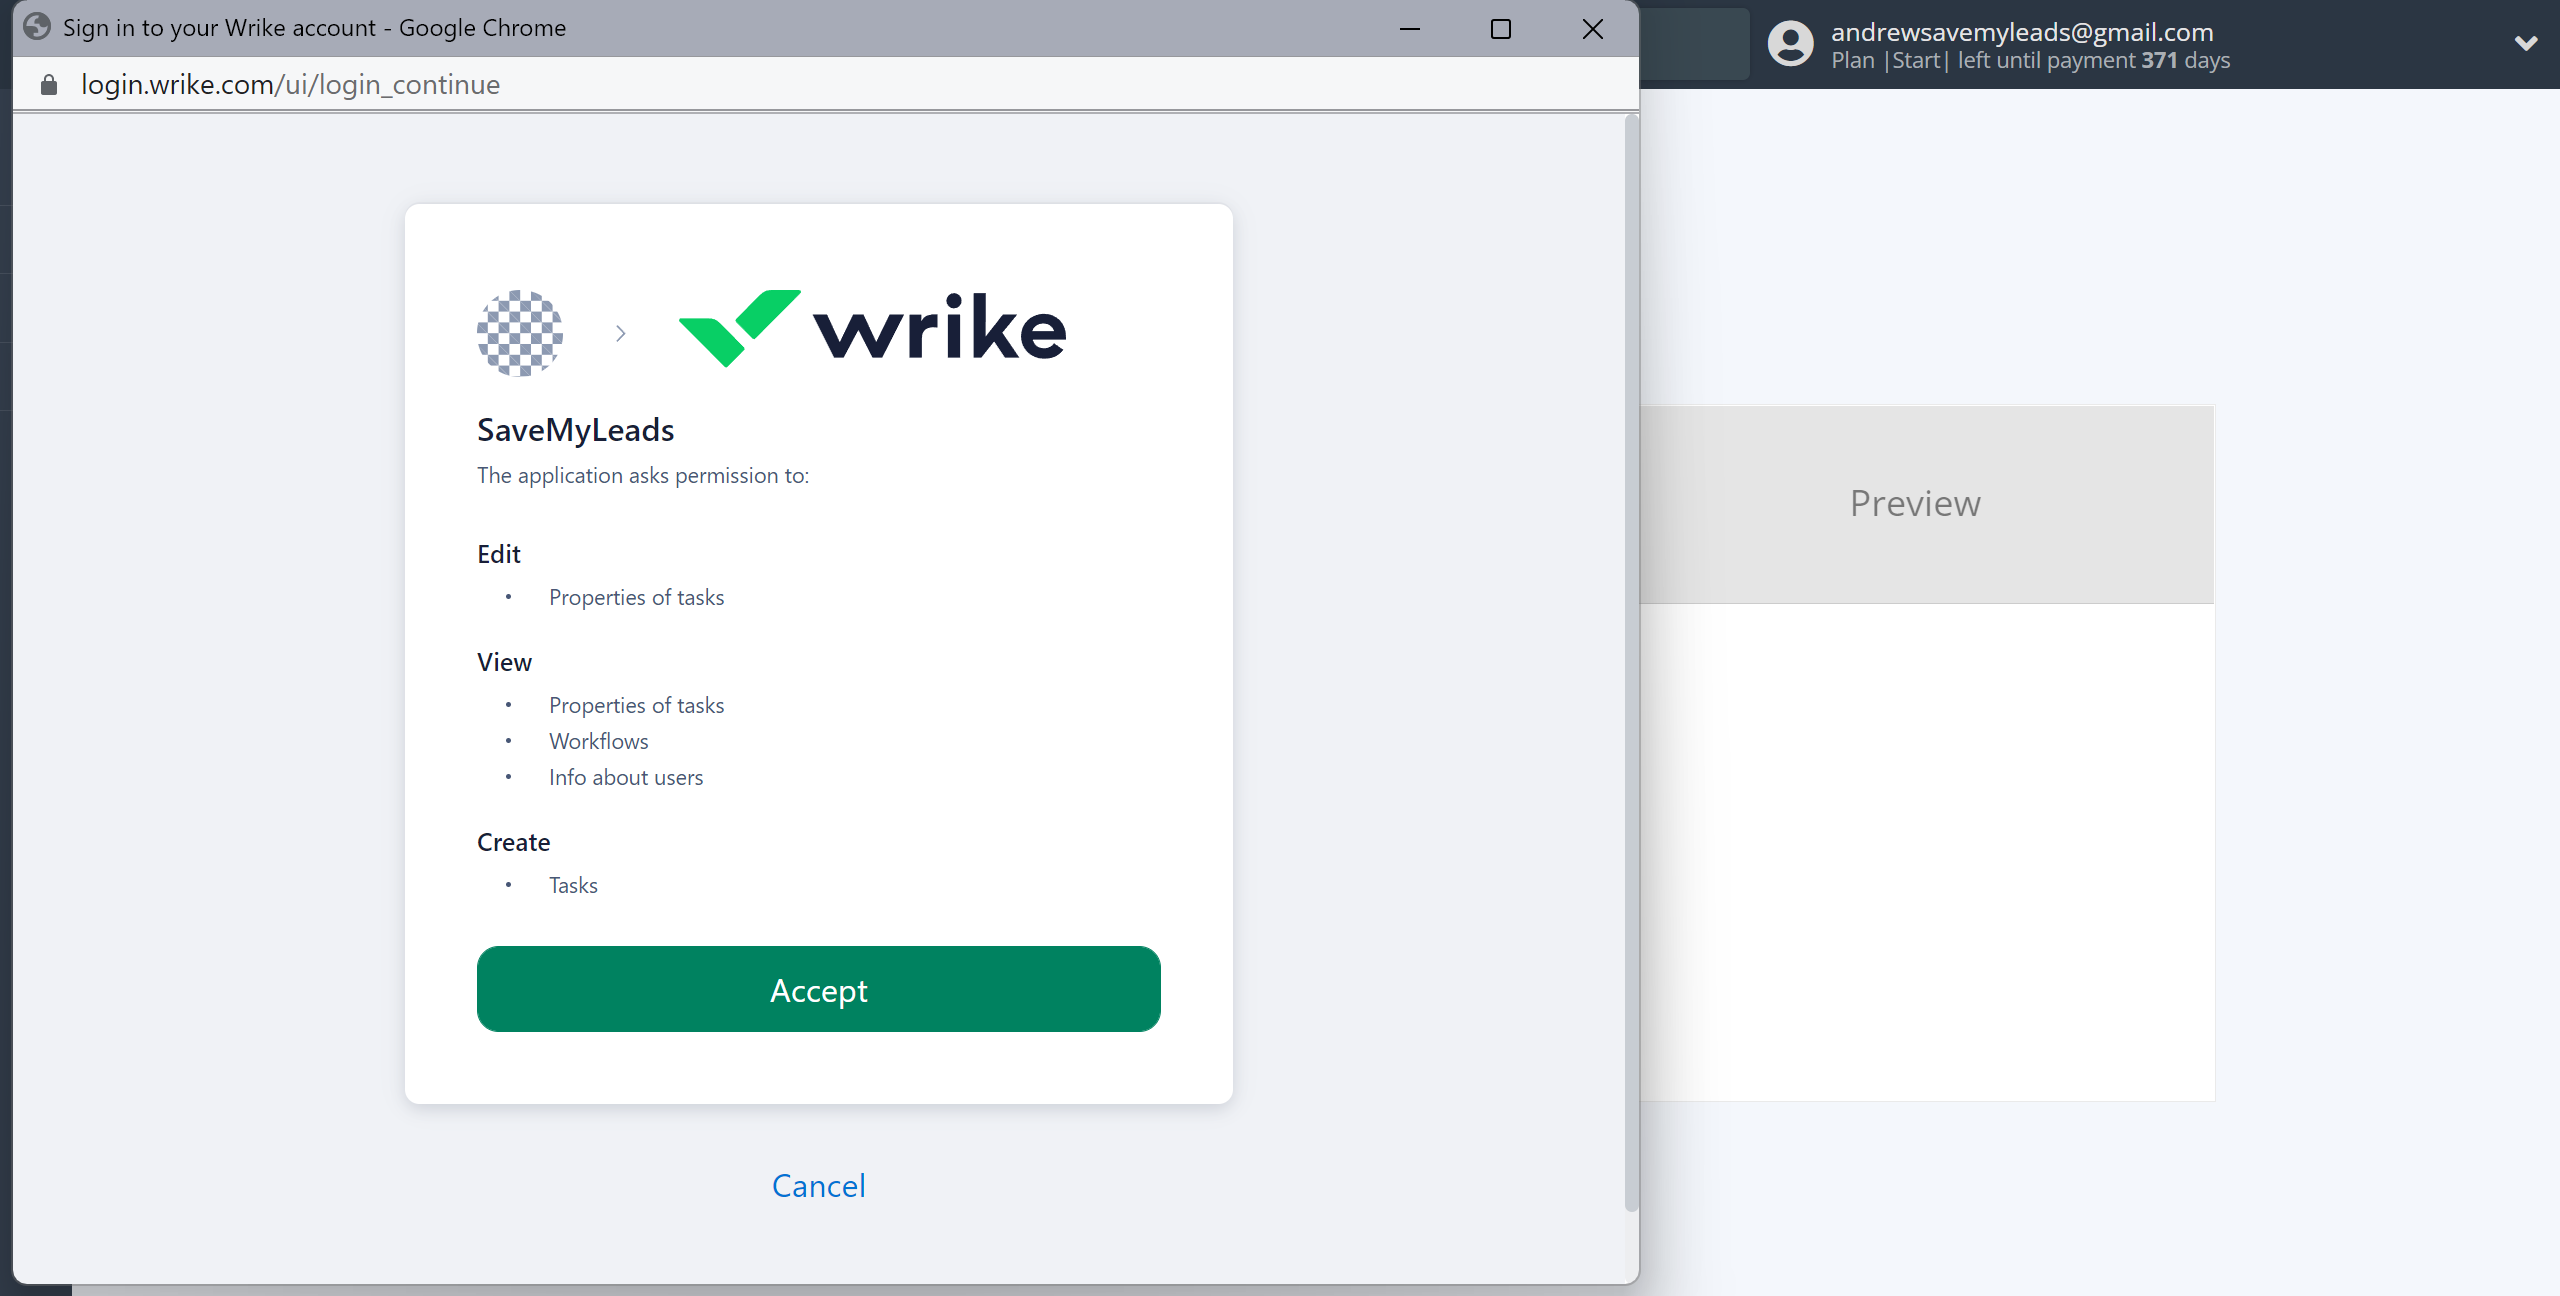
Task: Click the andrewsavemyleads@gmail.com account email
Action: pyautogui.click(x=2022, y=32)
